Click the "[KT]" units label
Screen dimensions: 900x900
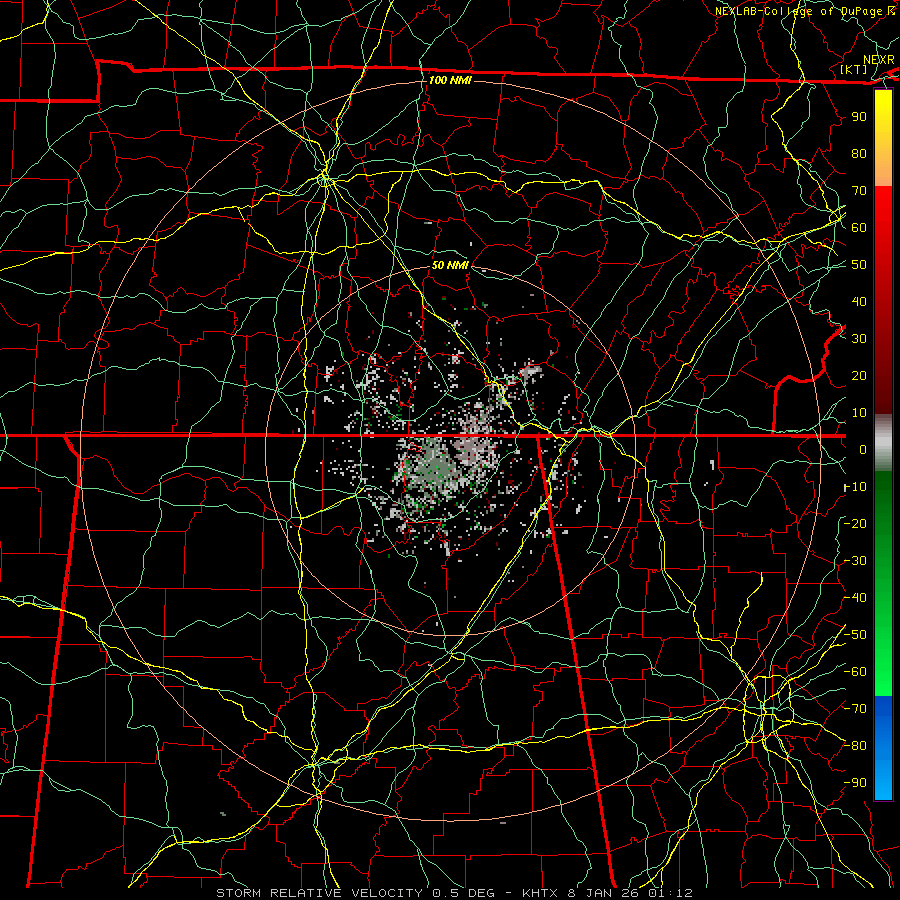(854, 69)
